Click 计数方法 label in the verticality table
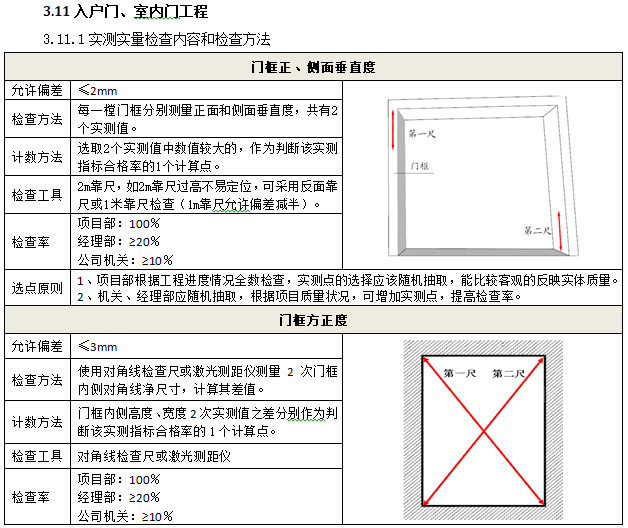Screen dimensions: 628x528 point(36,156)
